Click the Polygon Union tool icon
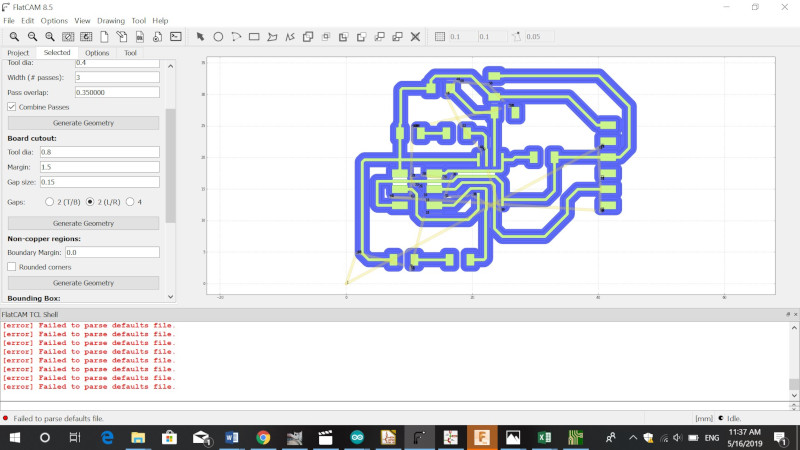 308,37
